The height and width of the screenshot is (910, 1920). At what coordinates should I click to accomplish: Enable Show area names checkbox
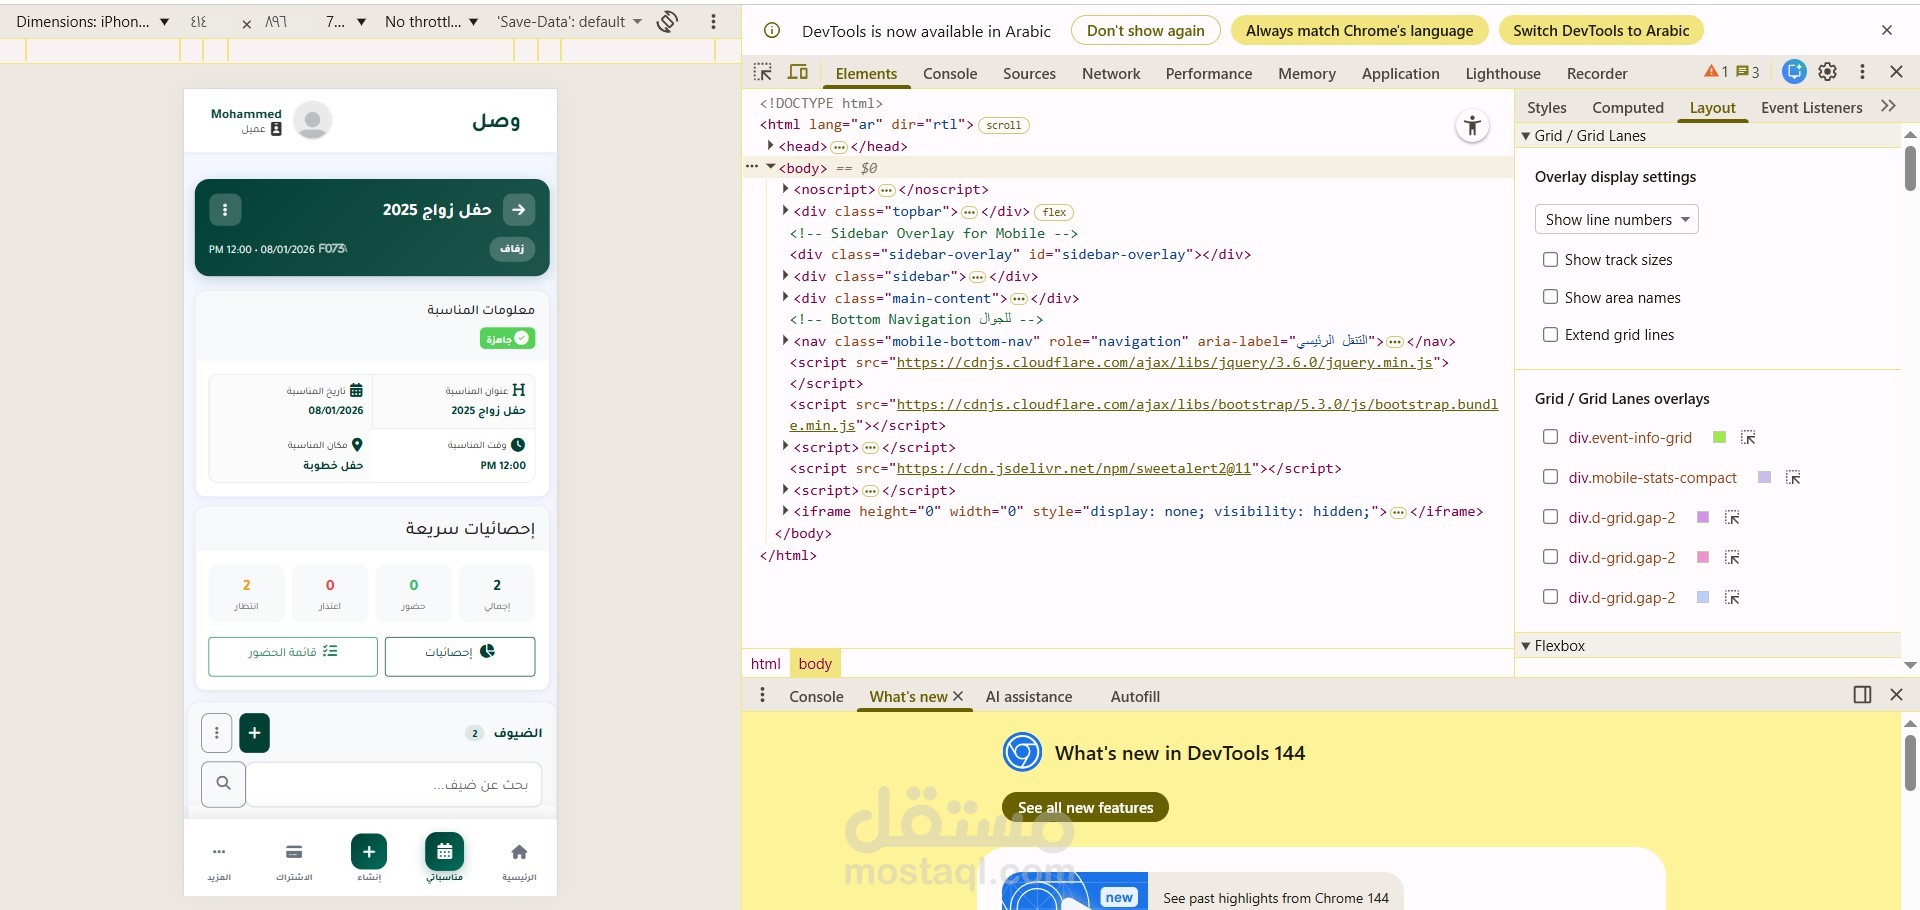(1550, 297)
